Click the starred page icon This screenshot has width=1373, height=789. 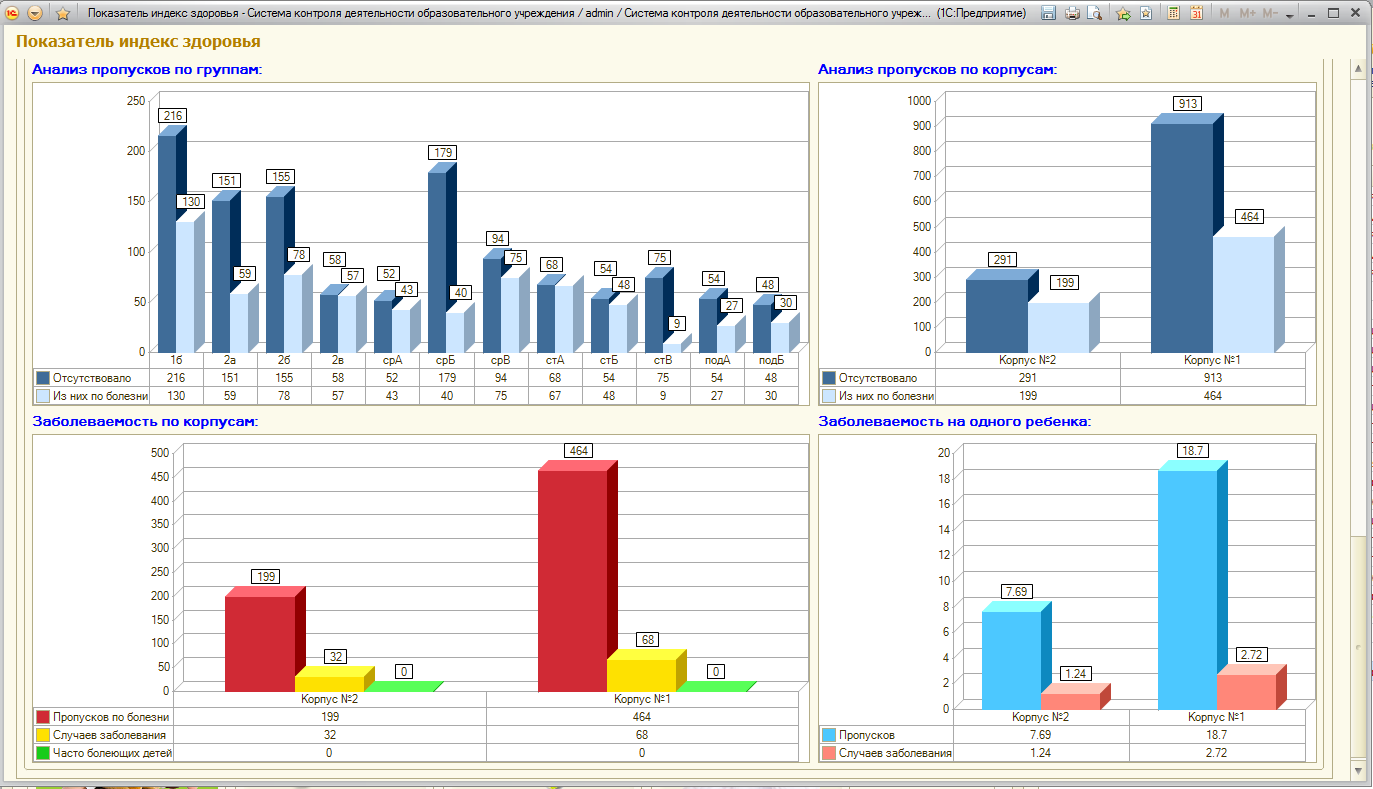[1145, 14]
